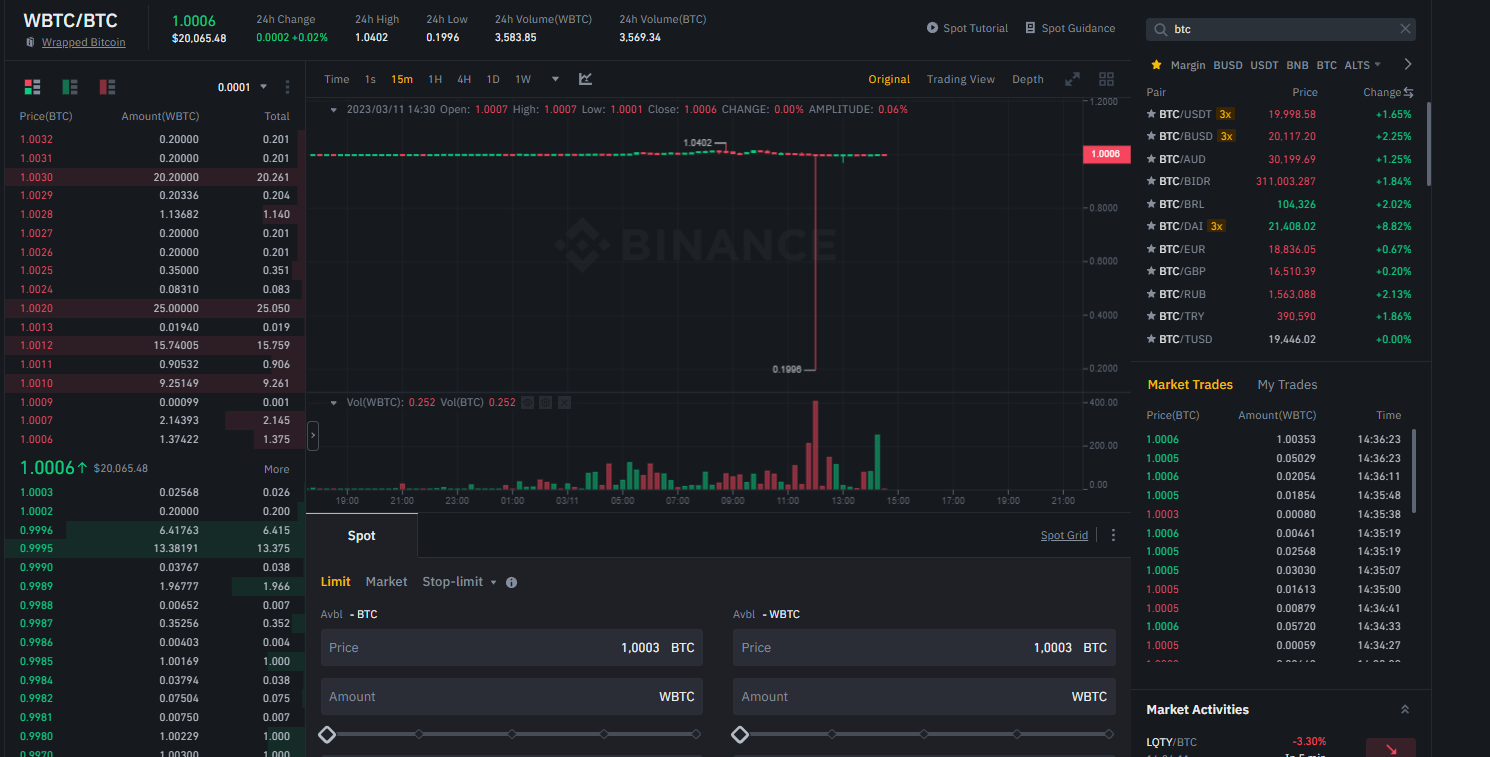Show only sell orders in order book
This screenshot has height=757, width=1490.
[x=107, y=87]
